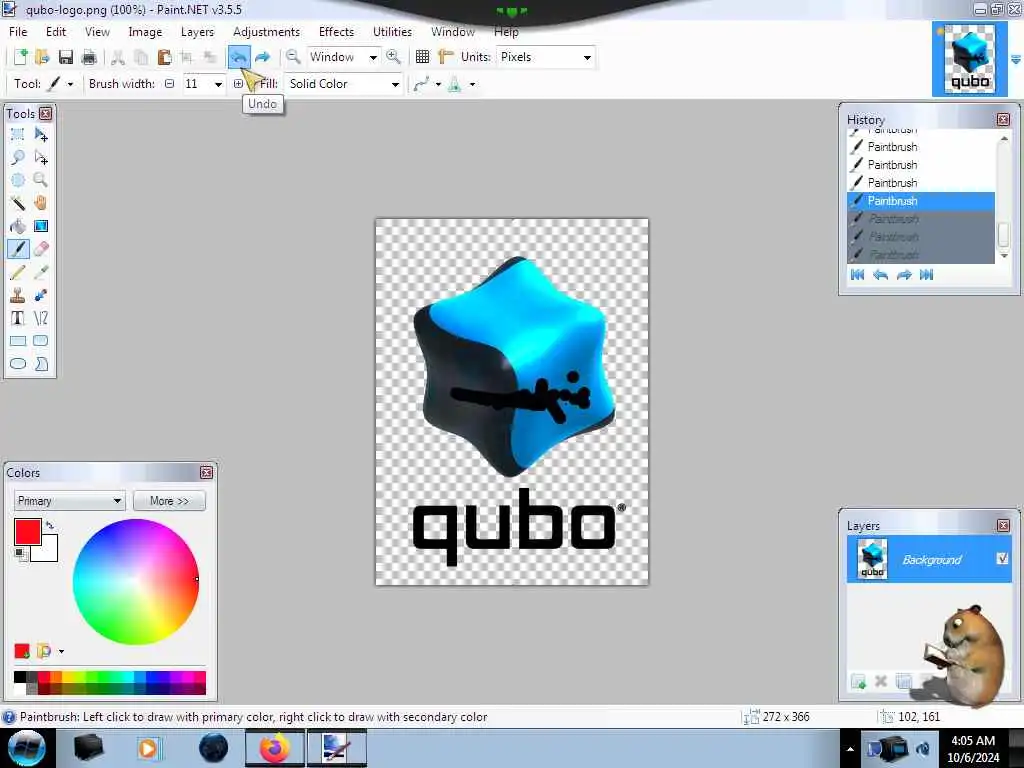
Task: Open the File menu
Action: point(18,31)
